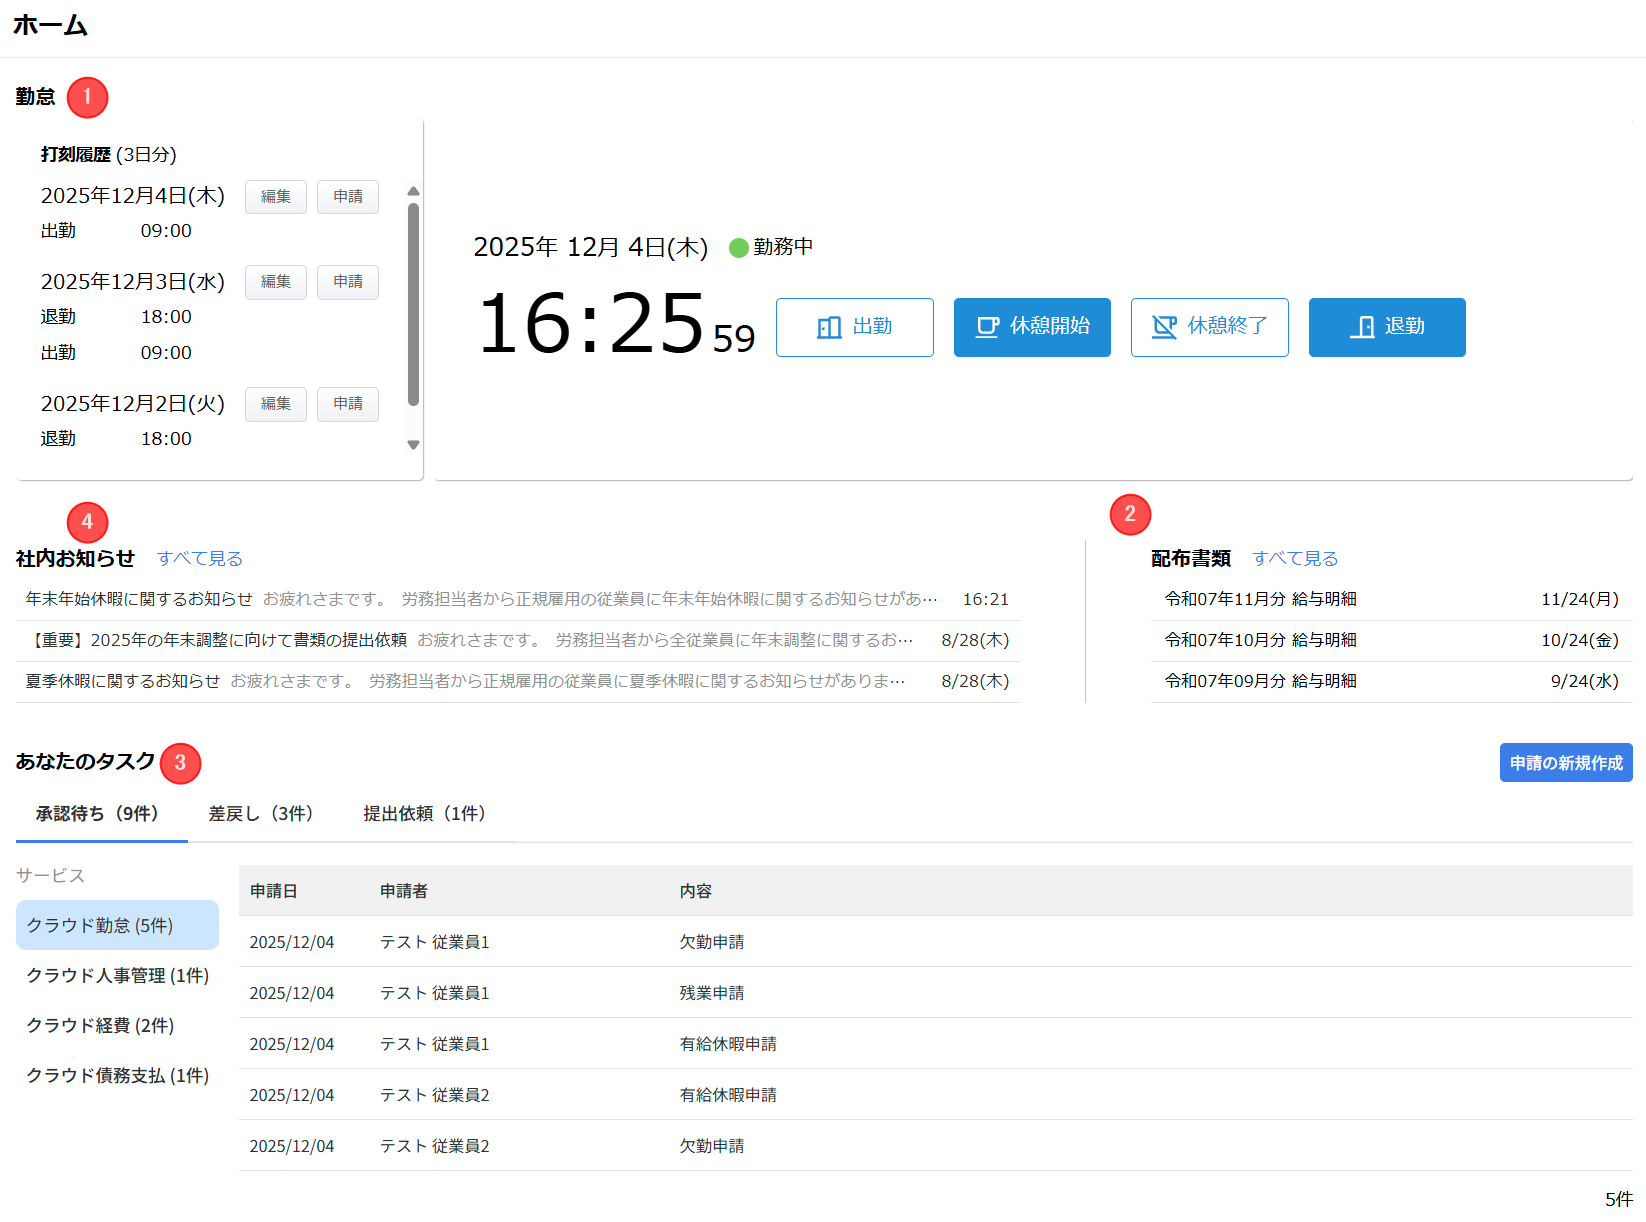Open すべて見る link next to 配布書類
Screen dimensions: 1646x1222
point(1295,559)
